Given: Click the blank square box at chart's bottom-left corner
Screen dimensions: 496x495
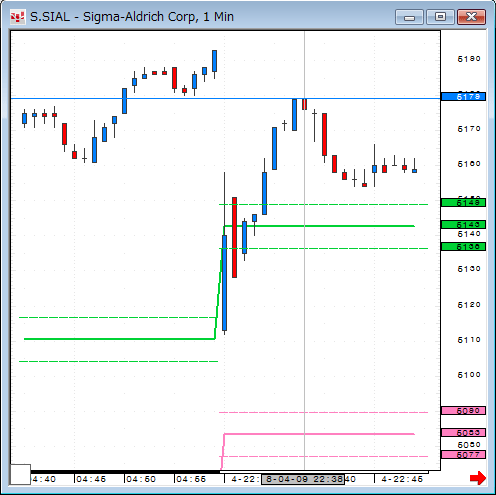Looking at the screenshot, I should [20, 474].
